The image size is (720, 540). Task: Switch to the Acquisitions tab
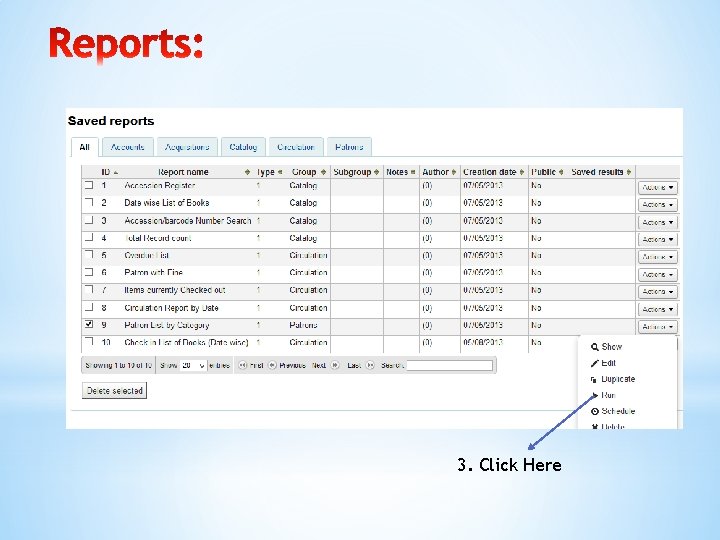[x=187, y=147]
